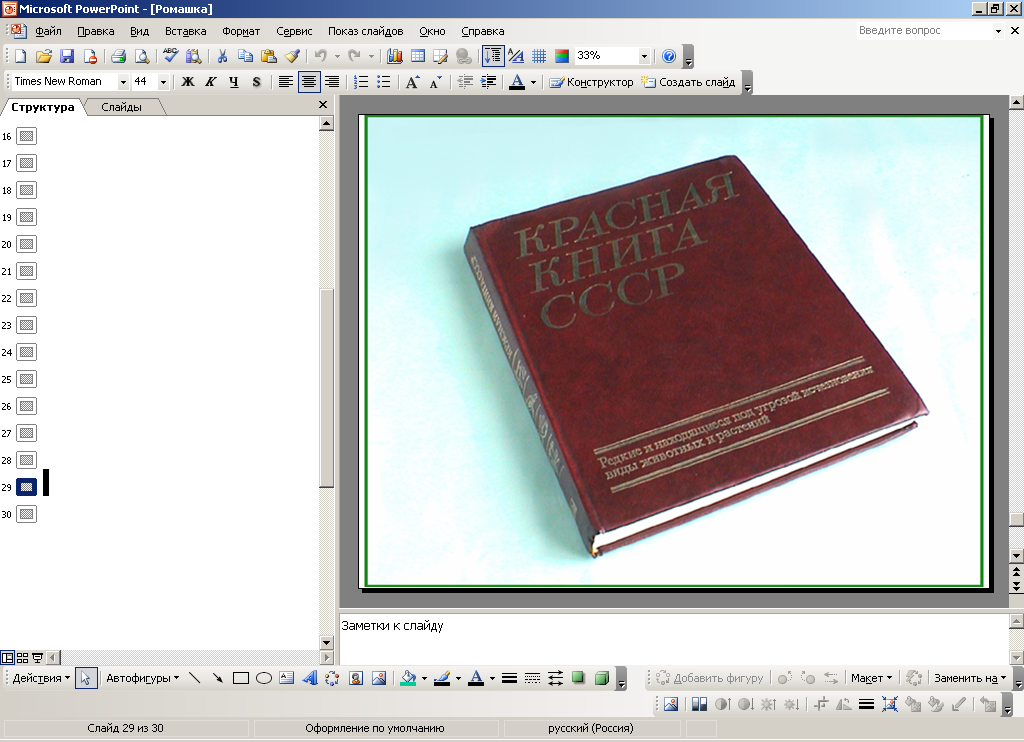This screenshot has width=1024, height=742.
Task: Select the Format Painter brush
Action: [292, 56]
